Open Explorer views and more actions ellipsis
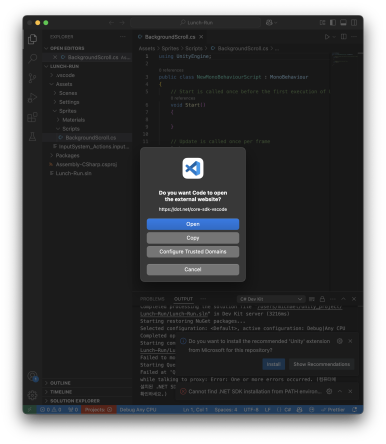 click(122, 37)
